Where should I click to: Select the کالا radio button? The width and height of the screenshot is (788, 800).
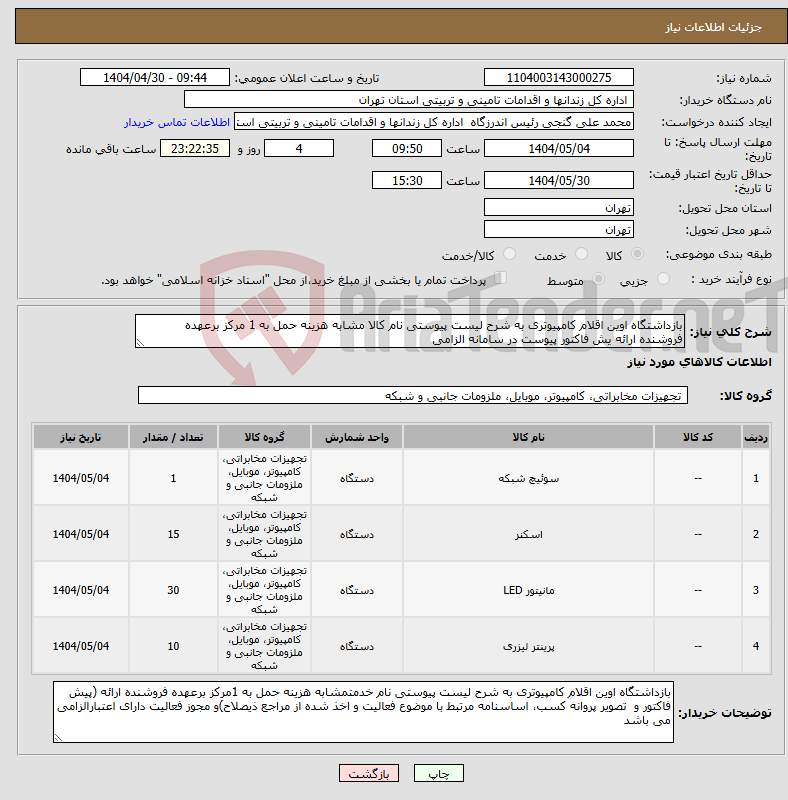tap(637, 254)
